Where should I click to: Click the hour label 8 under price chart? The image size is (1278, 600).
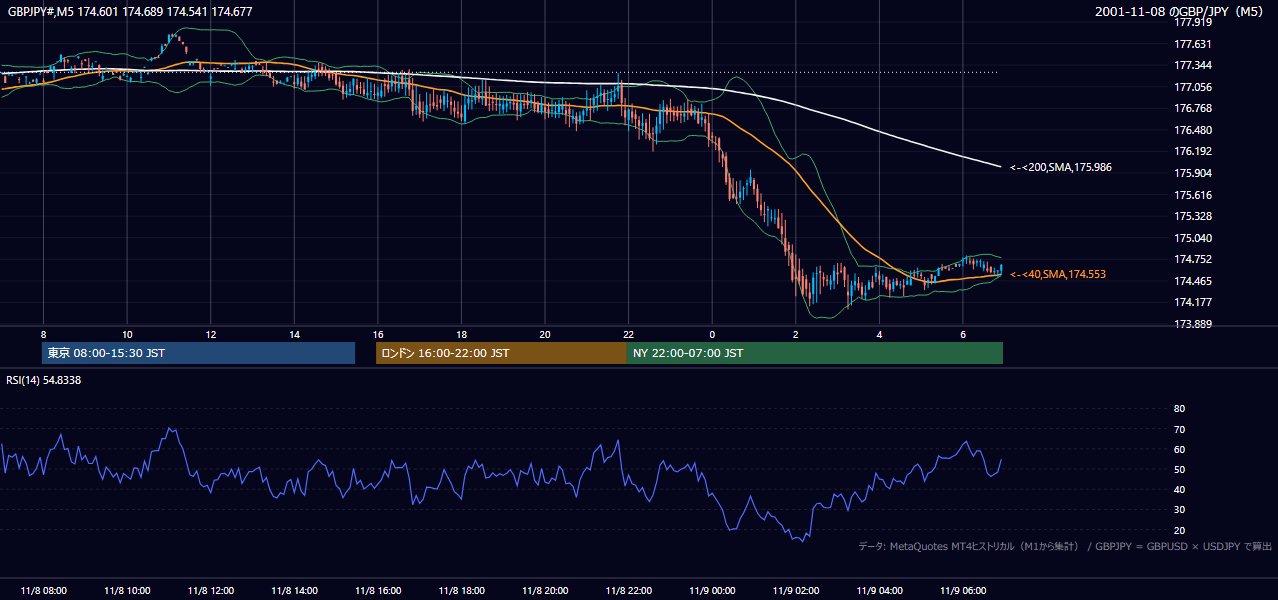pos(44,334)
